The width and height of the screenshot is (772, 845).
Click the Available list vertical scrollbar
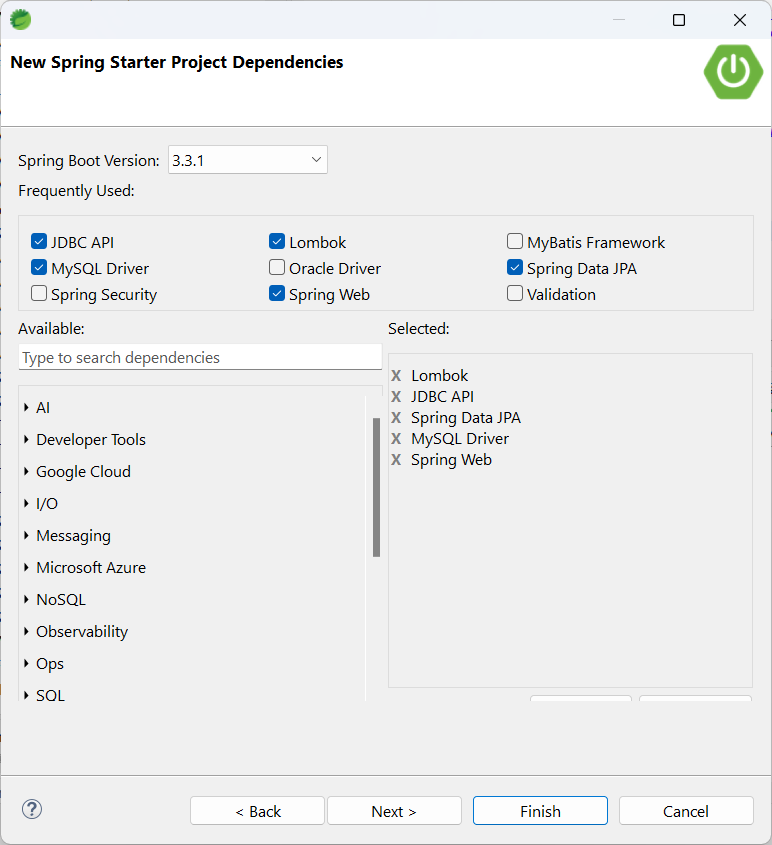tap(376, 487)
